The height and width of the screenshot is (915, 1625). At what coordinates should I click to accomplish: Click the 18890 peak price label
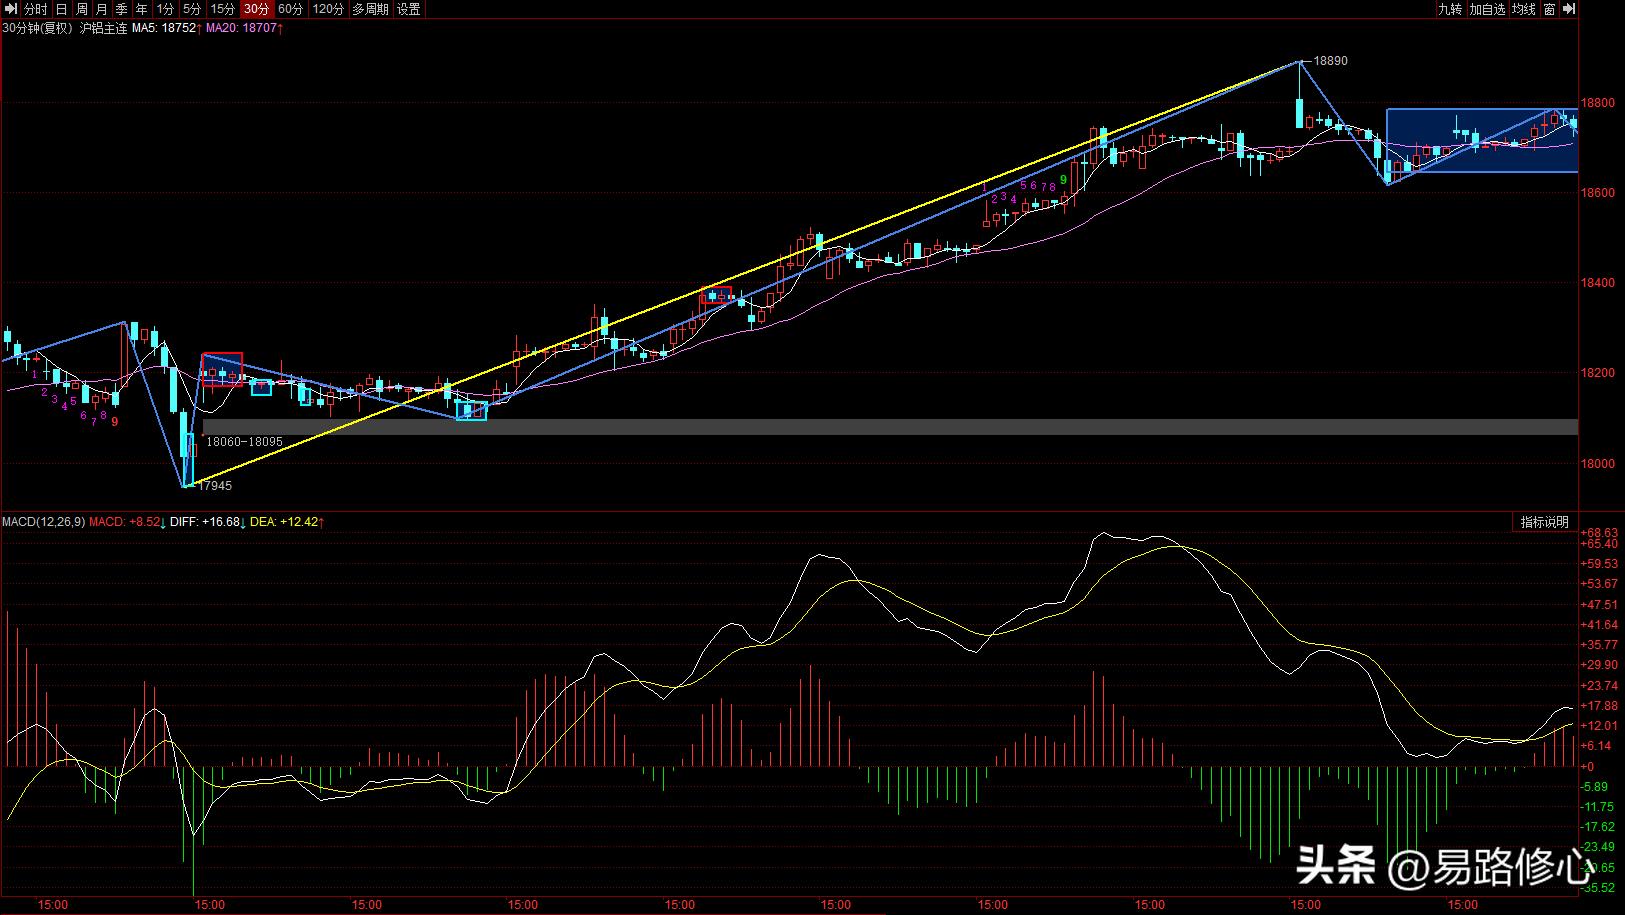pos(1330,61)
